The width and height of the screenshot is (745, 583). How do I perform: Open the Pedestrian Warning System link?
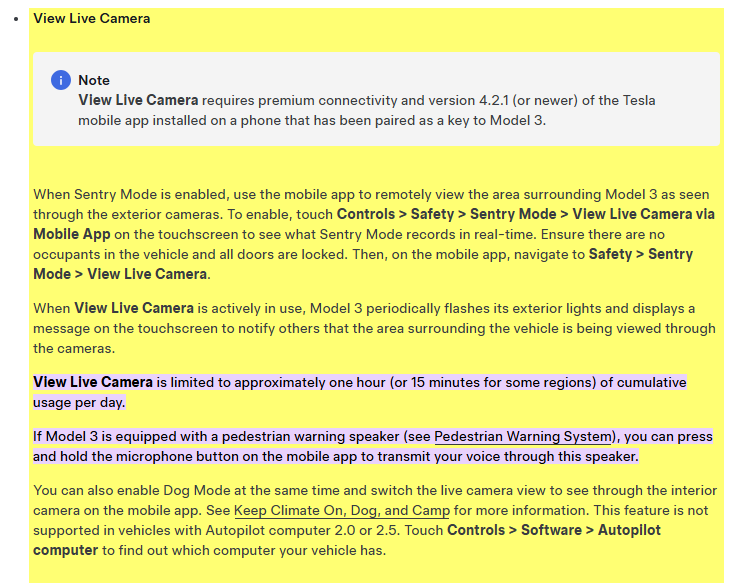523,436
